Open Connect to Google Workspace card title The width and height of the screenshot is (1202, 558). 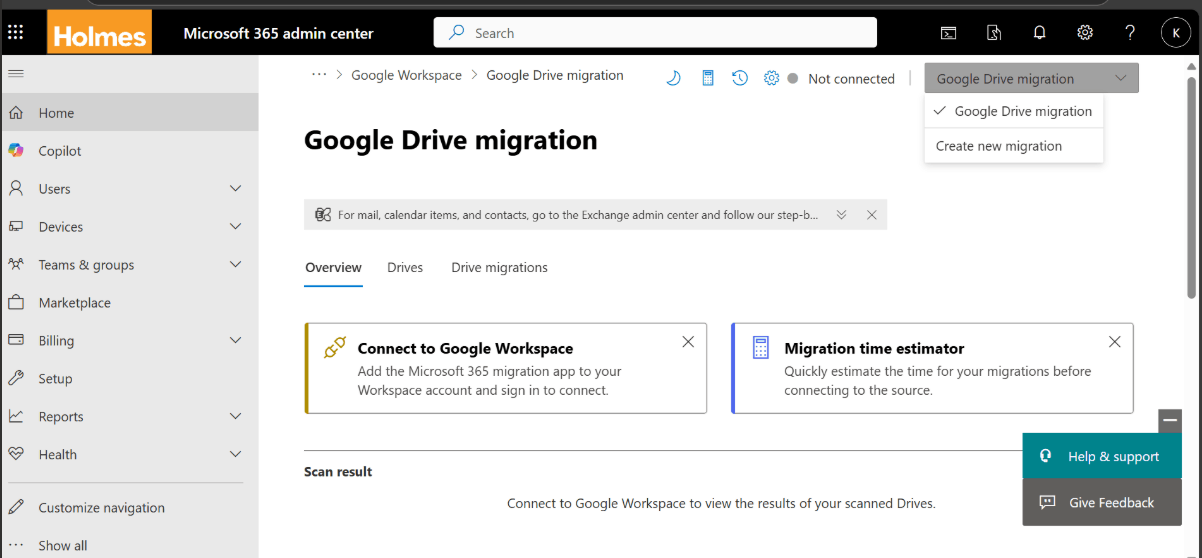465,348
